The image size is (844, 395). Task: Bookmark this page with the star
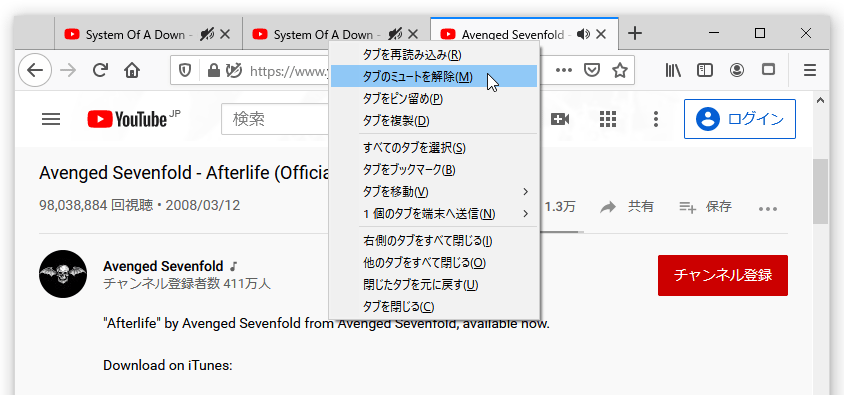[x=620, y=70]
